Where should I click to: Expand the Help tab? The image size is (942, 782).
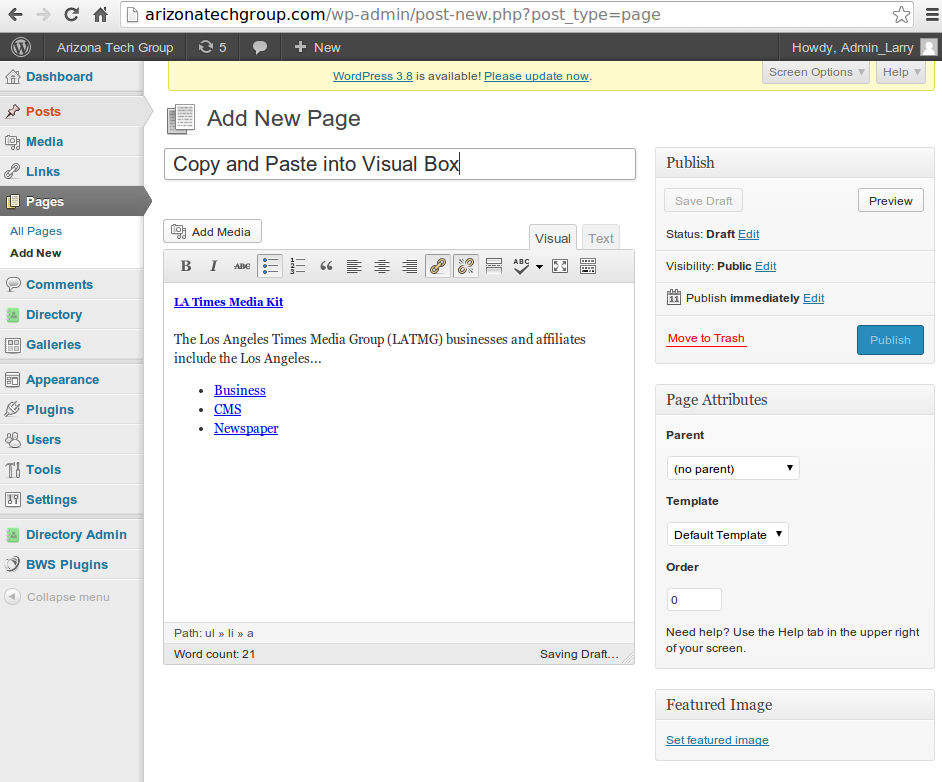pyautogui.click(x=901, y=72)
